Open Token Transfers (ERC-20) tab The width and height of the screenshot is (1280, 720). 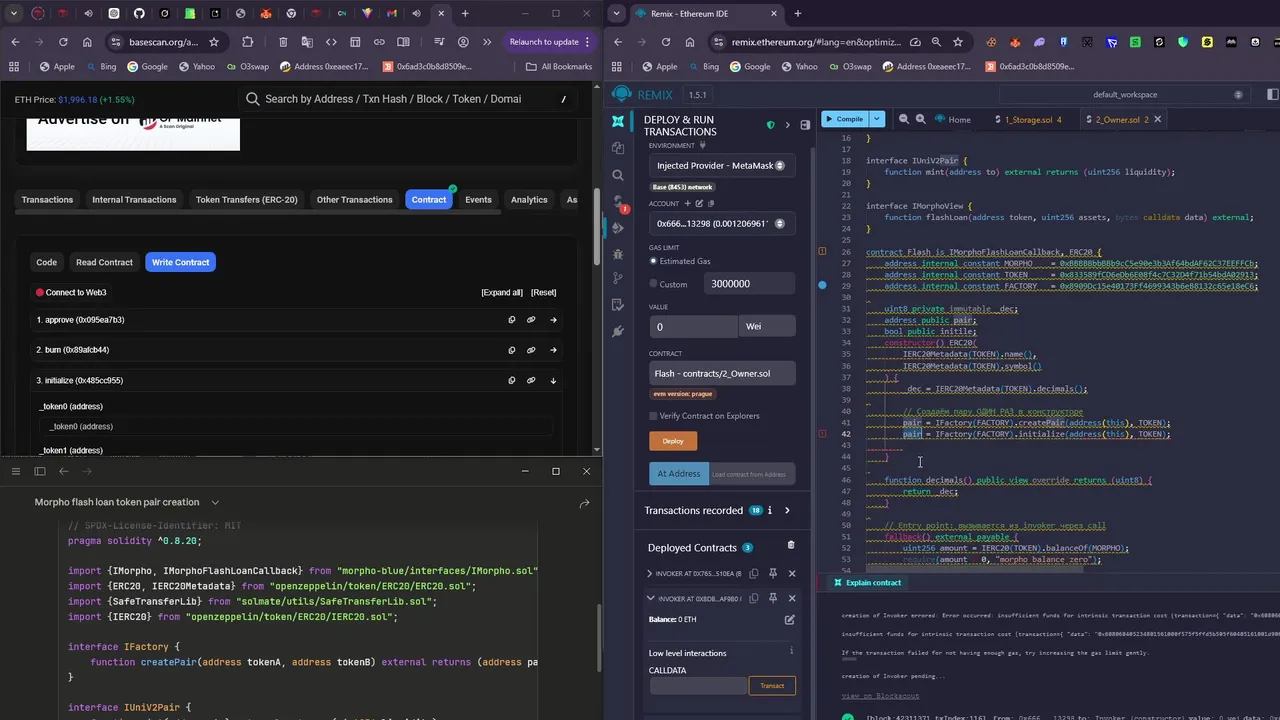tap(246, 200)
